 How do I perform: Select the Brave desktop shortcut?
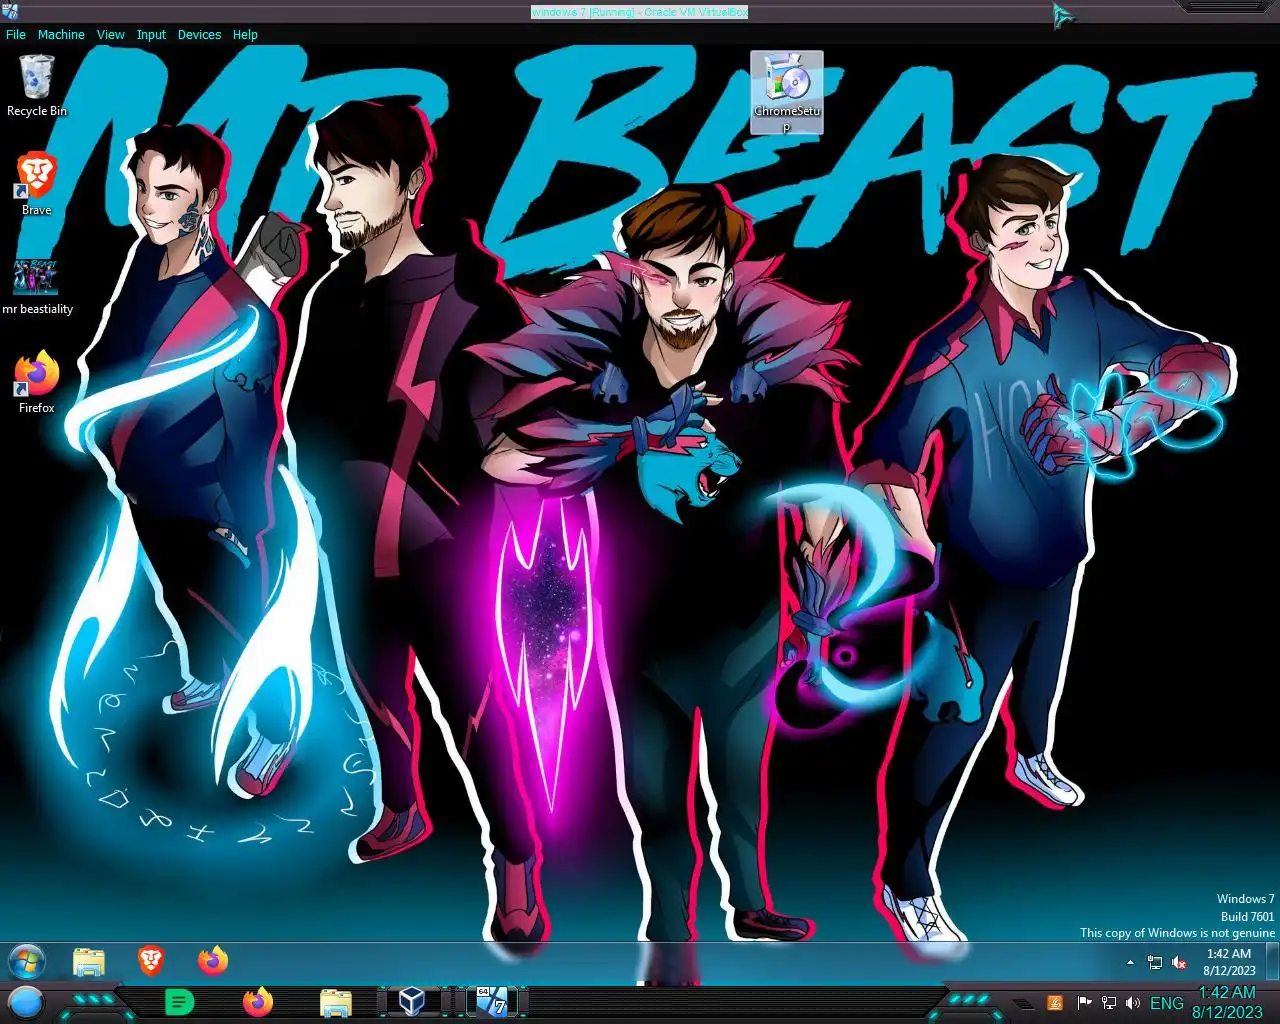click(x=36, y=185)
